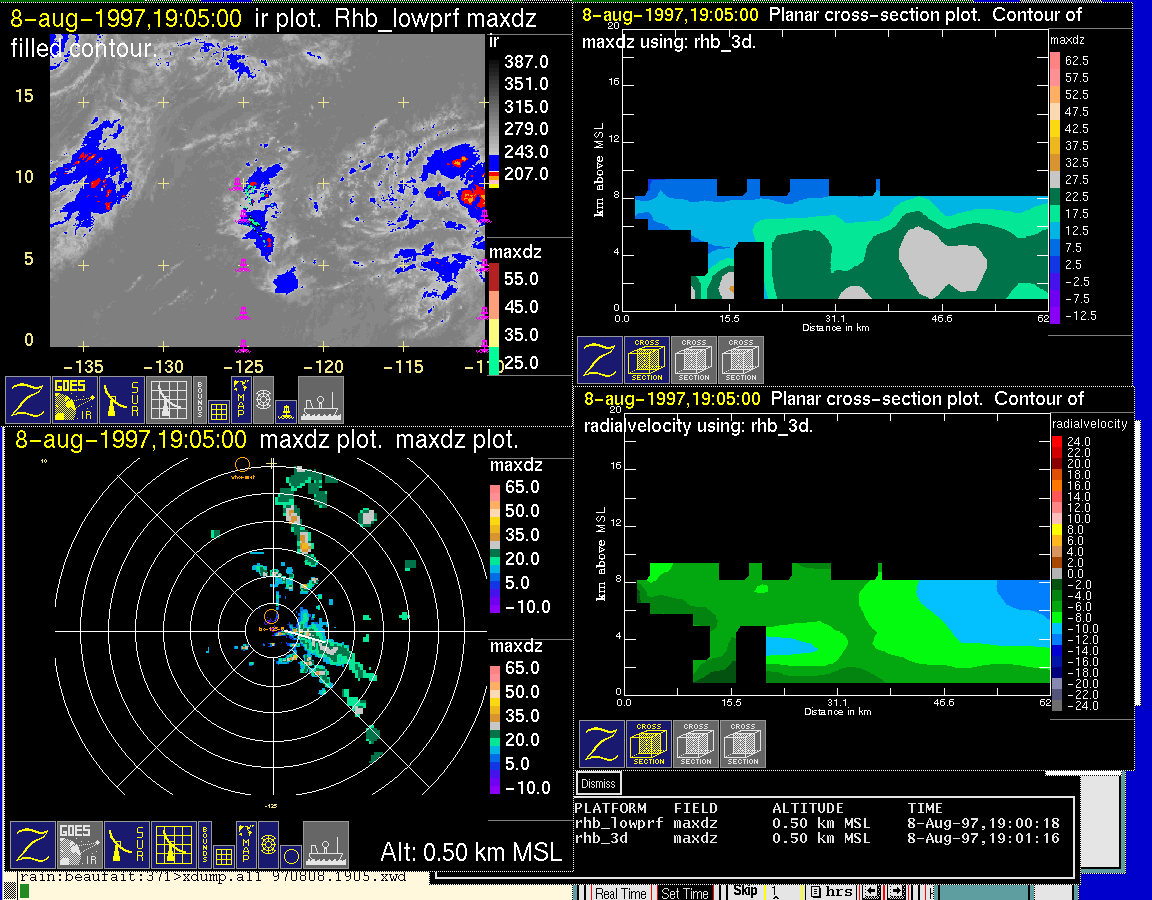This screenshot has height=900, width=1152.
Task: Click the Real Time button
Action: tap(621, 893)
